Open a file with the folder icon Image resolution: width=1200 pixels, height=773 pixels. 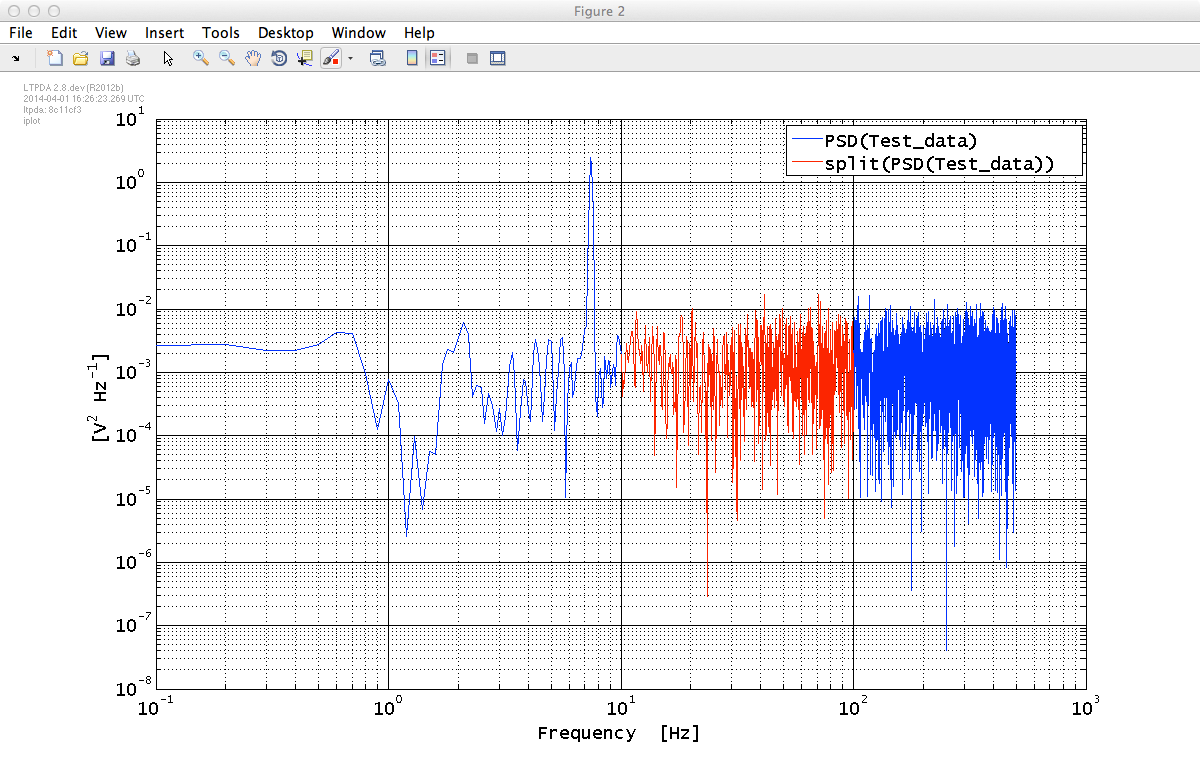(81, 59)
